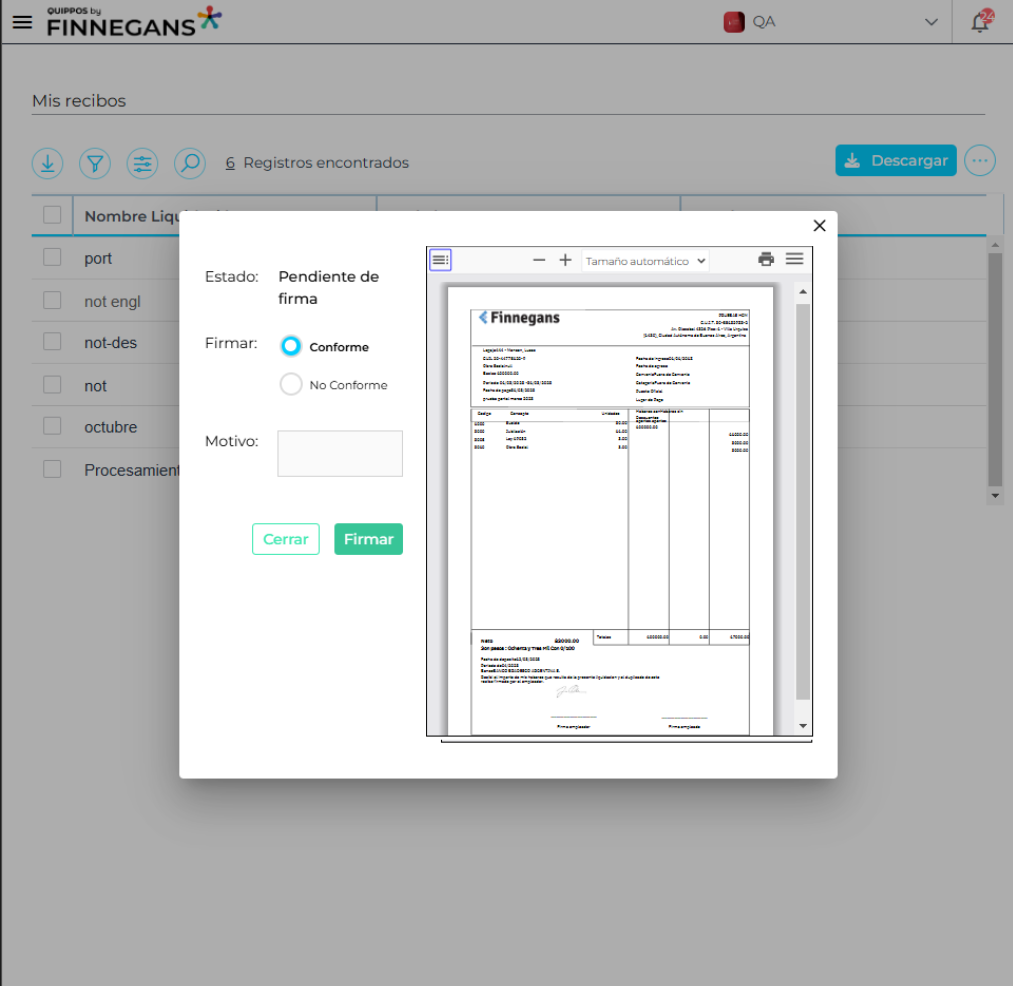Open the more options ellipsis button
The height and width of the screenshot is (986, 1013).
[x=979, y=160]
